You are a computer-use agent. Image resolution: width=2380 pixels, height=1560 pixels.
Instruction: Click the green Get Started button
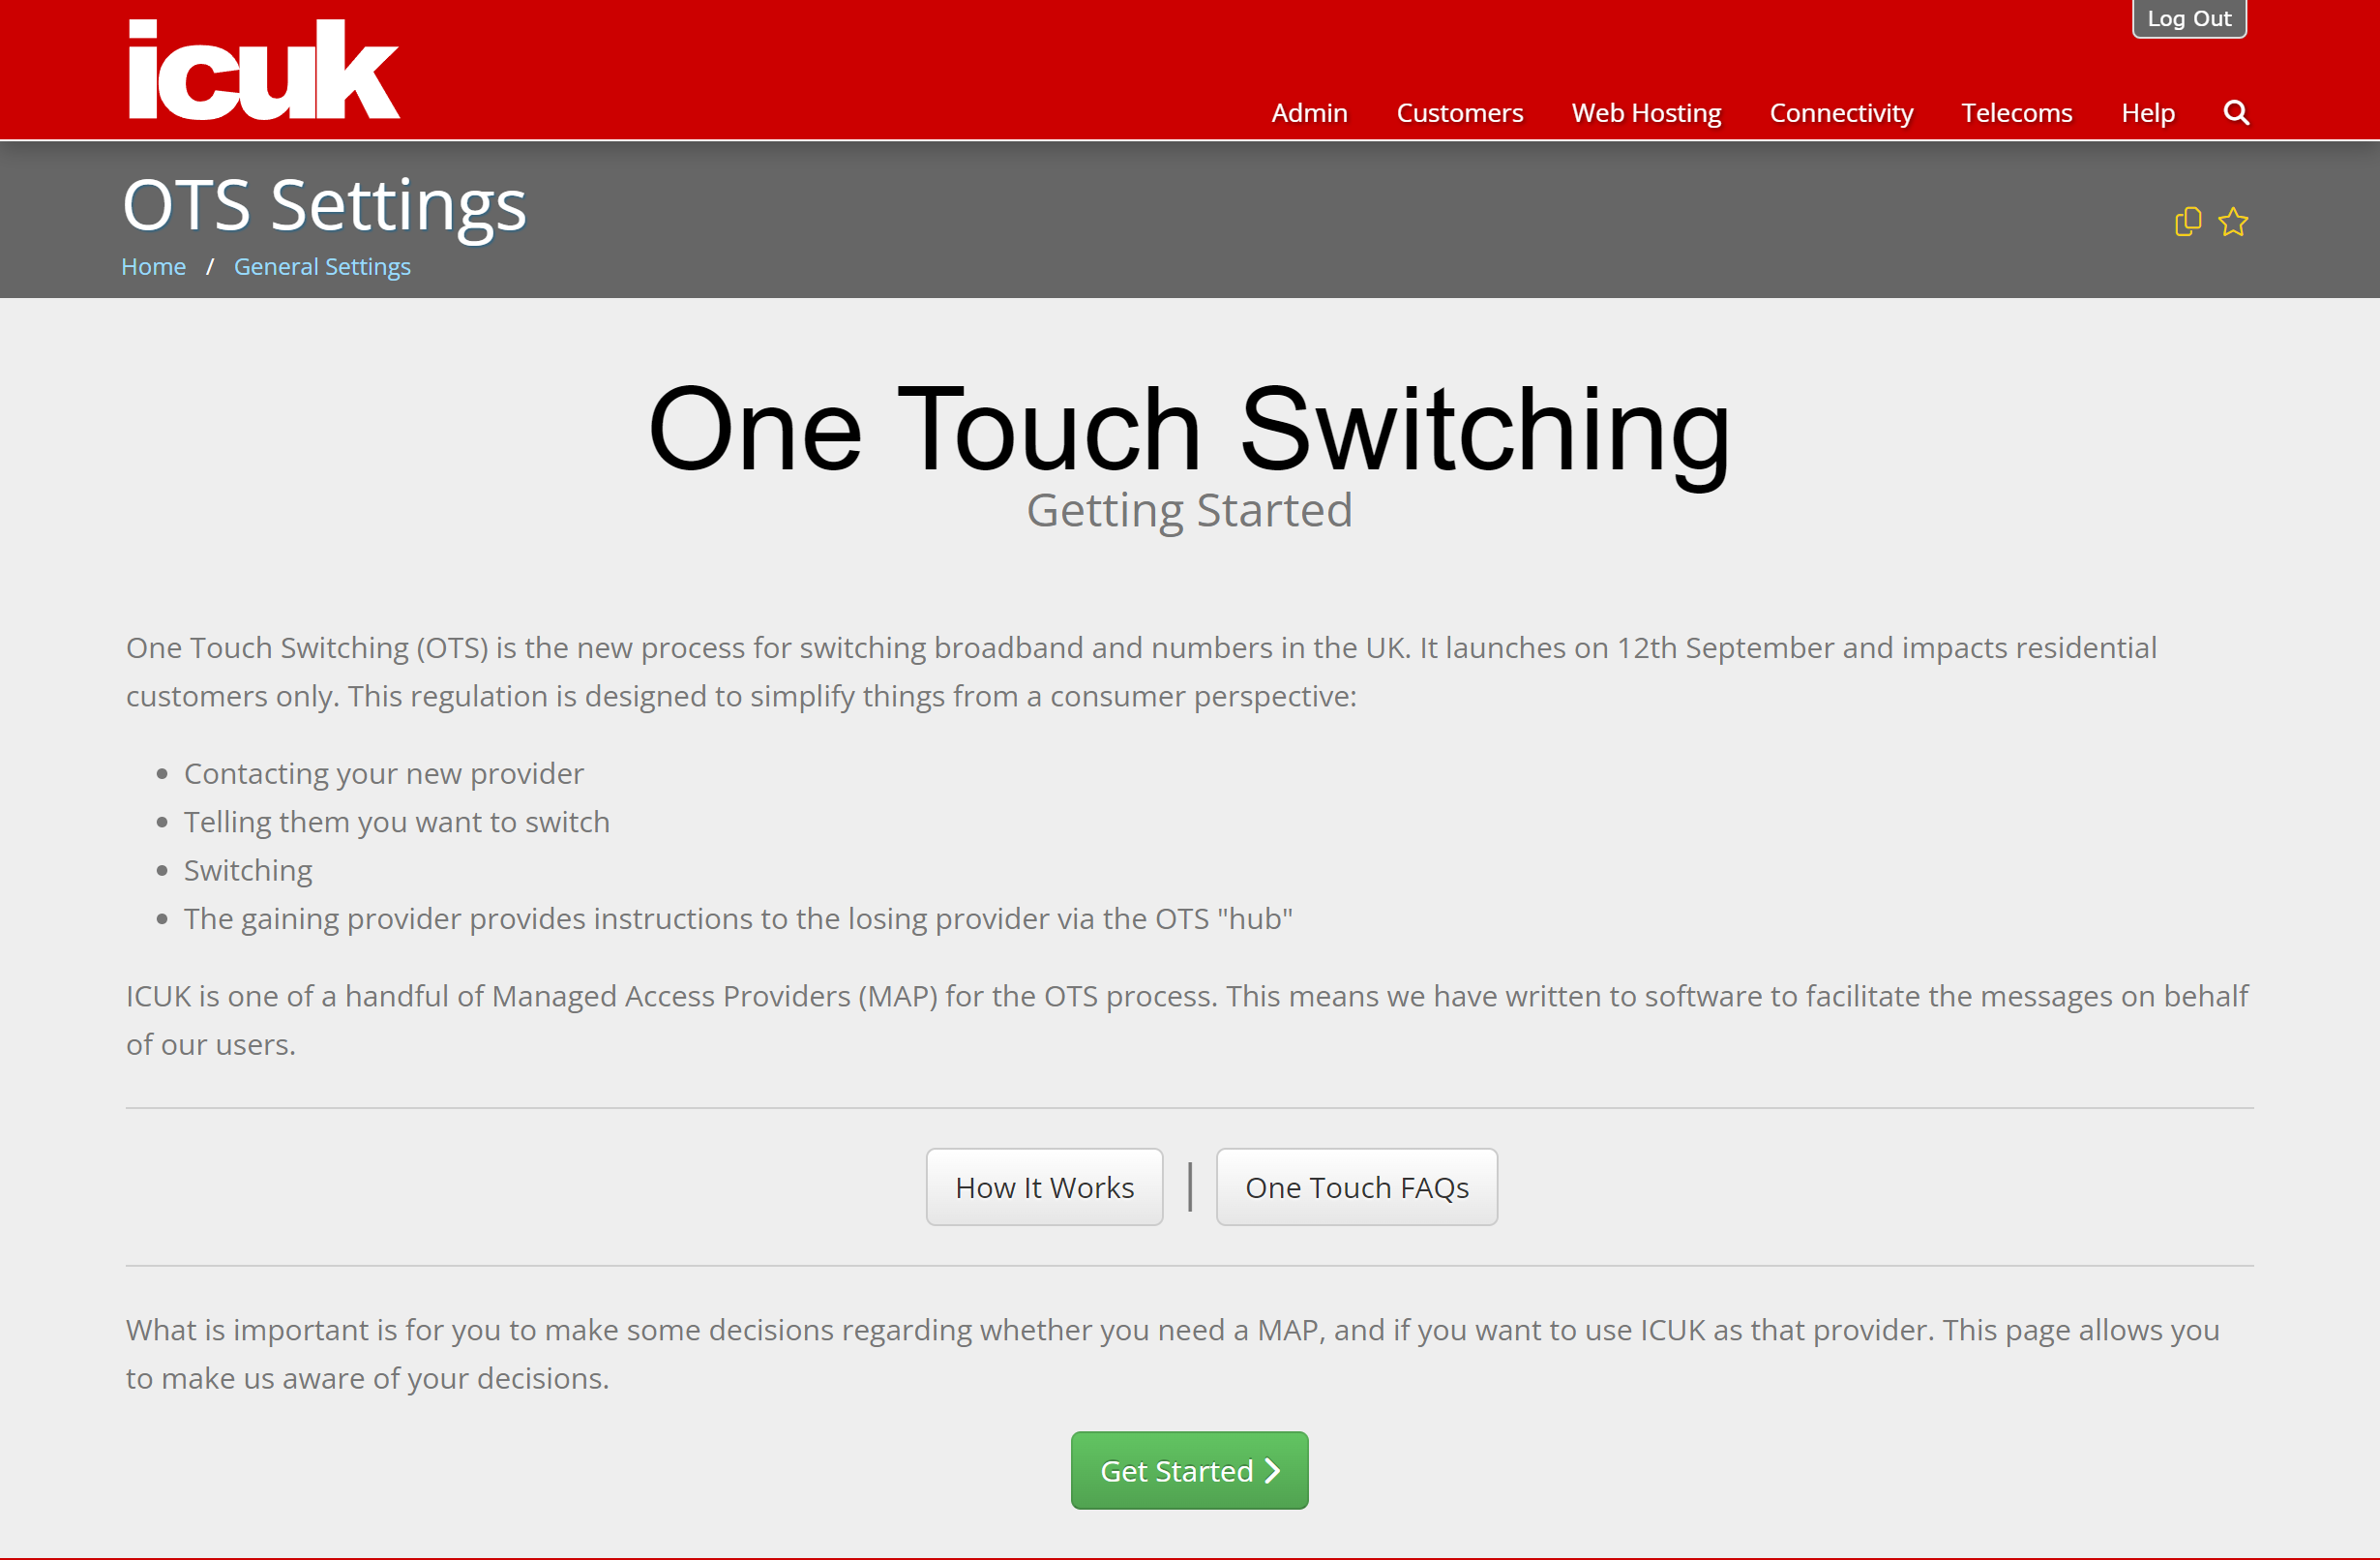click(1189, 1470)
